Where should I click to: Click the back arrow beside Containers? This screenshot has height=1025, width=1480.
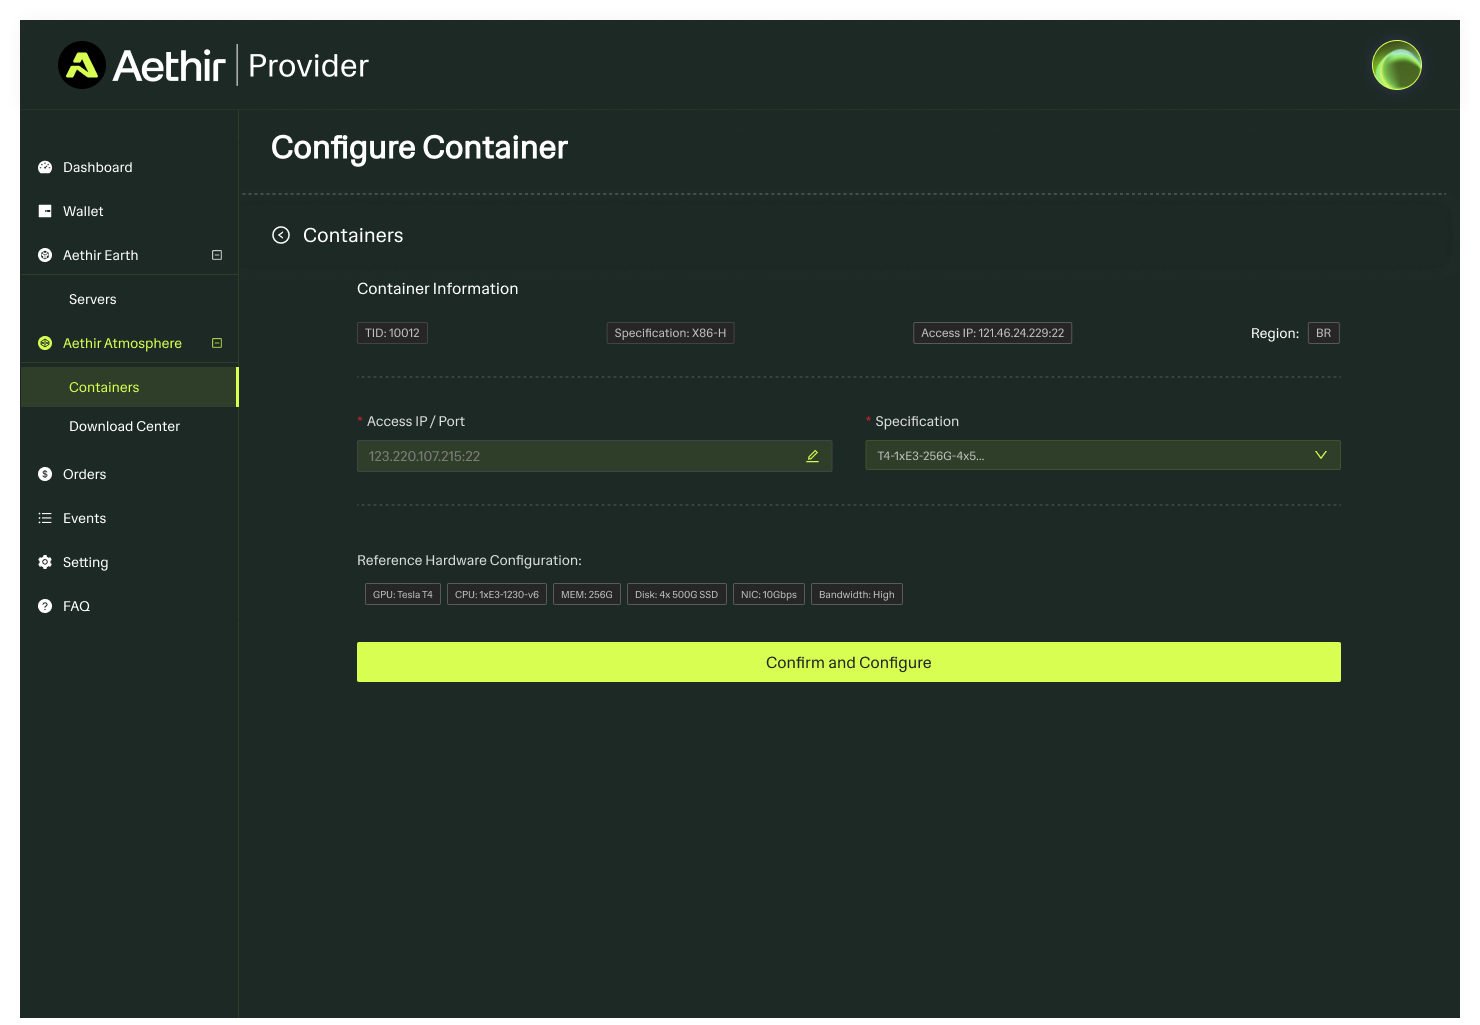click(x=281, y=235)
